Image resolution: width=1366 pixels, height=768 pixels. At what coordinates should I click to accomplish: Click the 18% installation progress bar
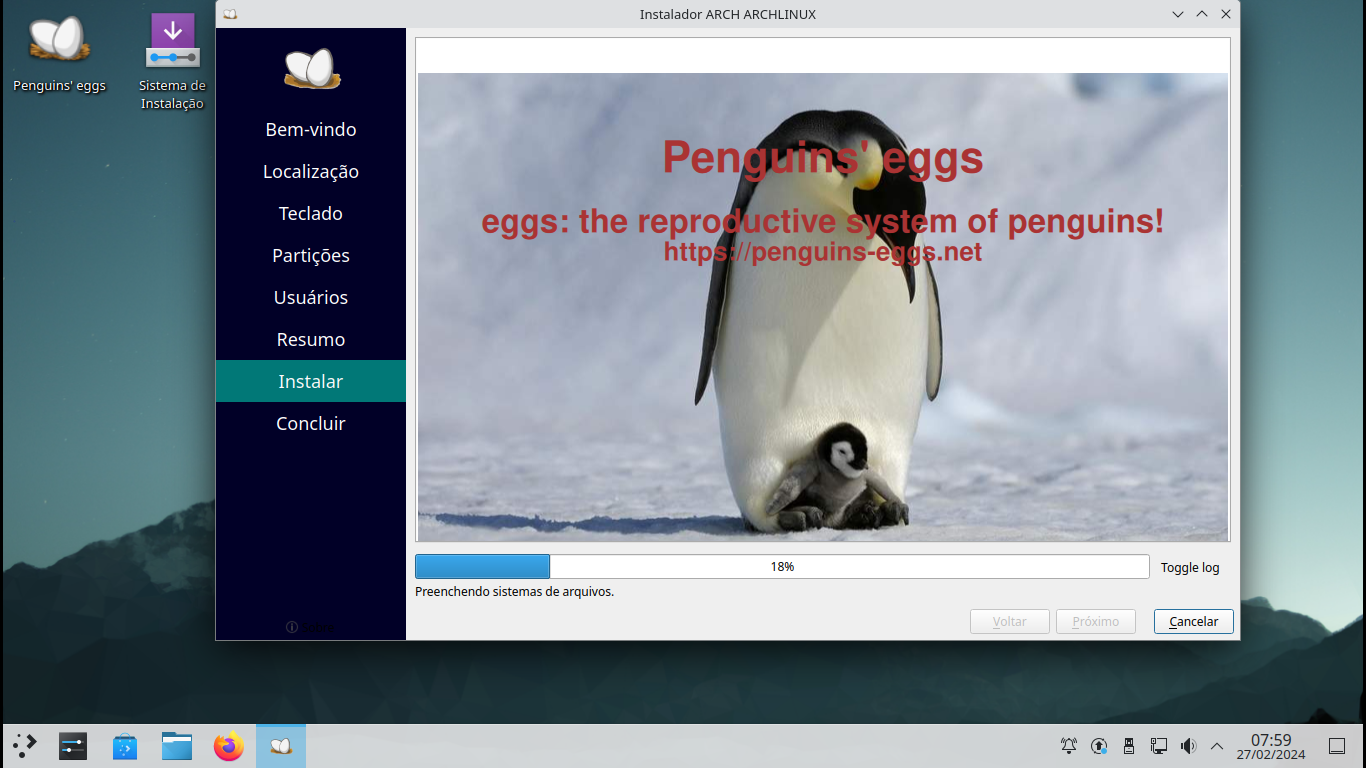[782, 566]
